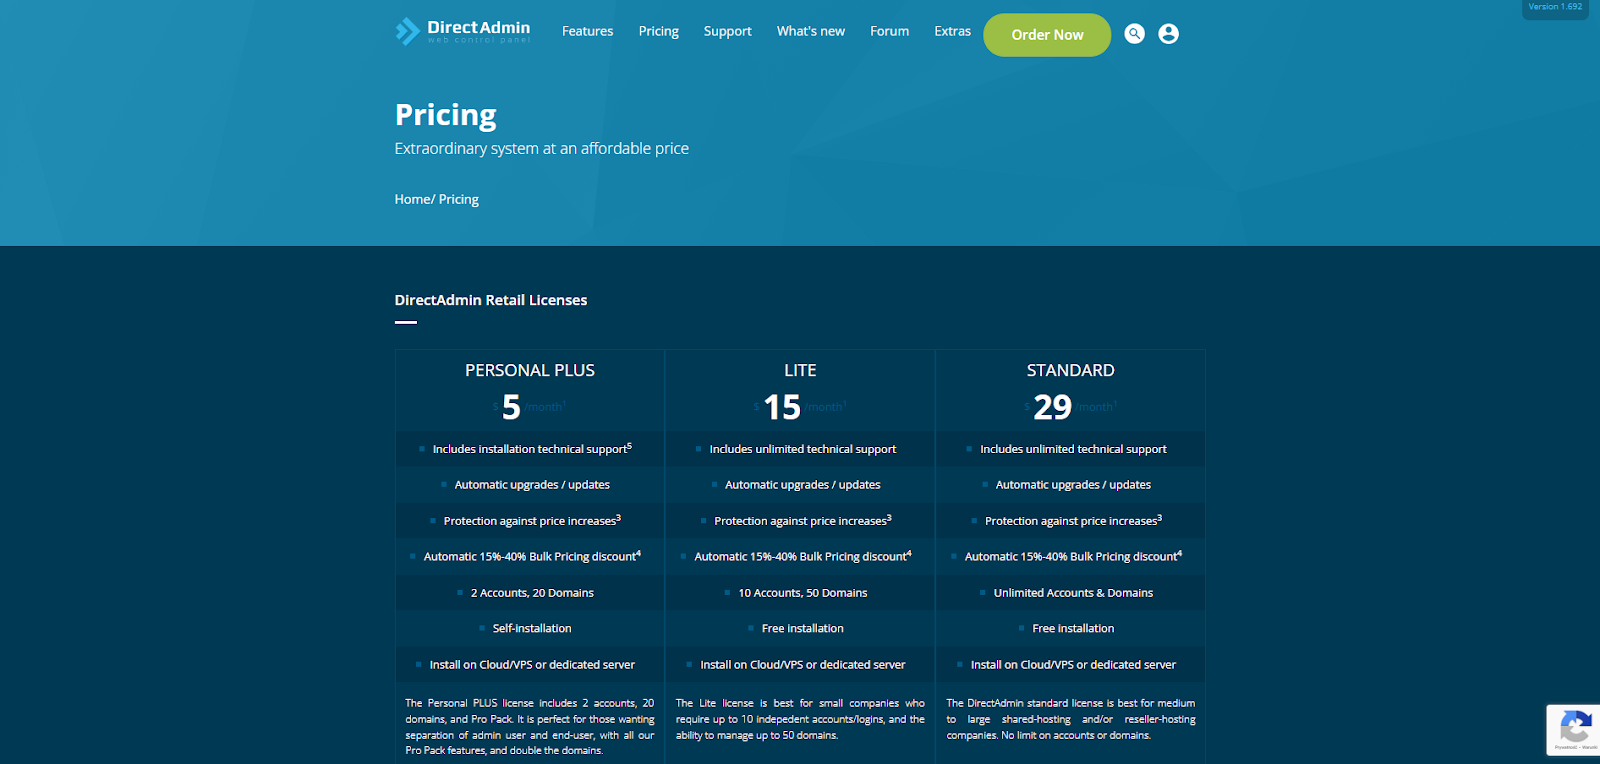Select What's new in navigation

click(810, 31)
